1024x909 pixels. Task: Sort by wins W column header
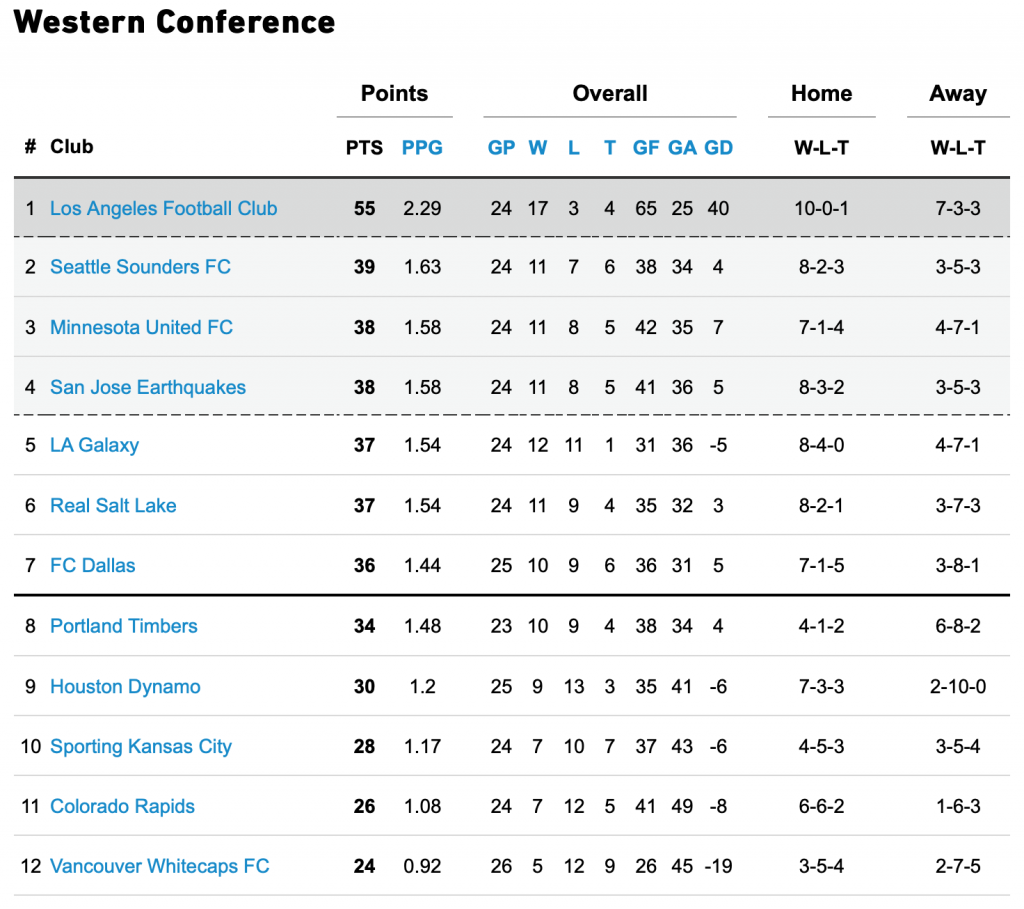pyautogui.click(x=537, y=148)
